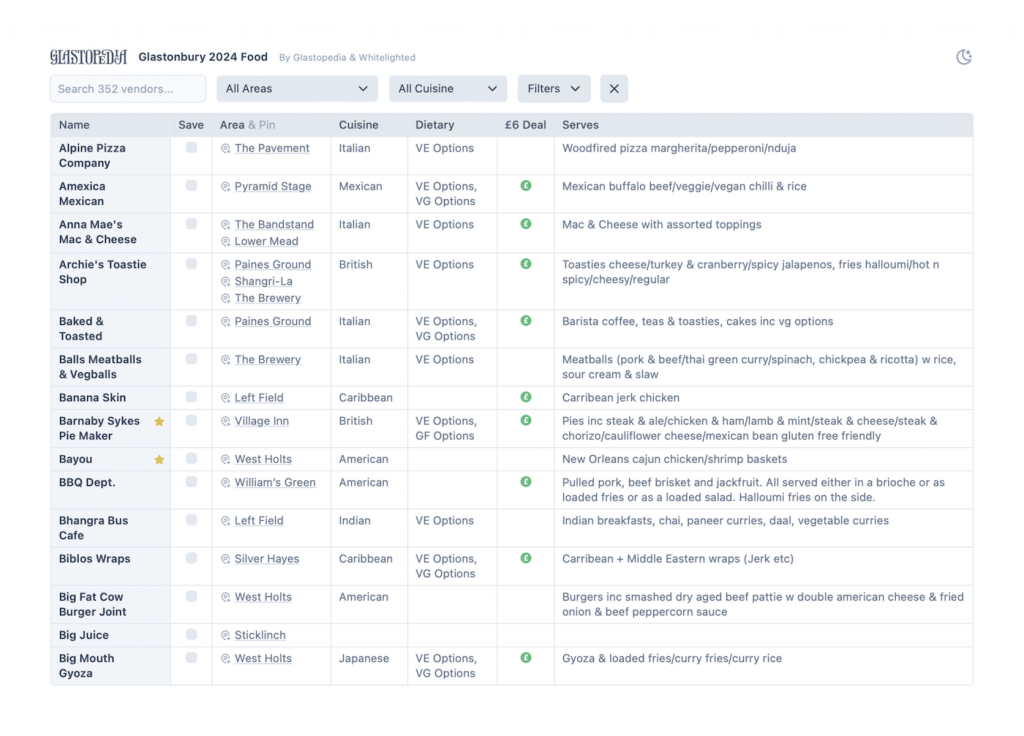Tick the Save checkbox for Big Juice
1024x736 pixels.
[x=191, y=635]
